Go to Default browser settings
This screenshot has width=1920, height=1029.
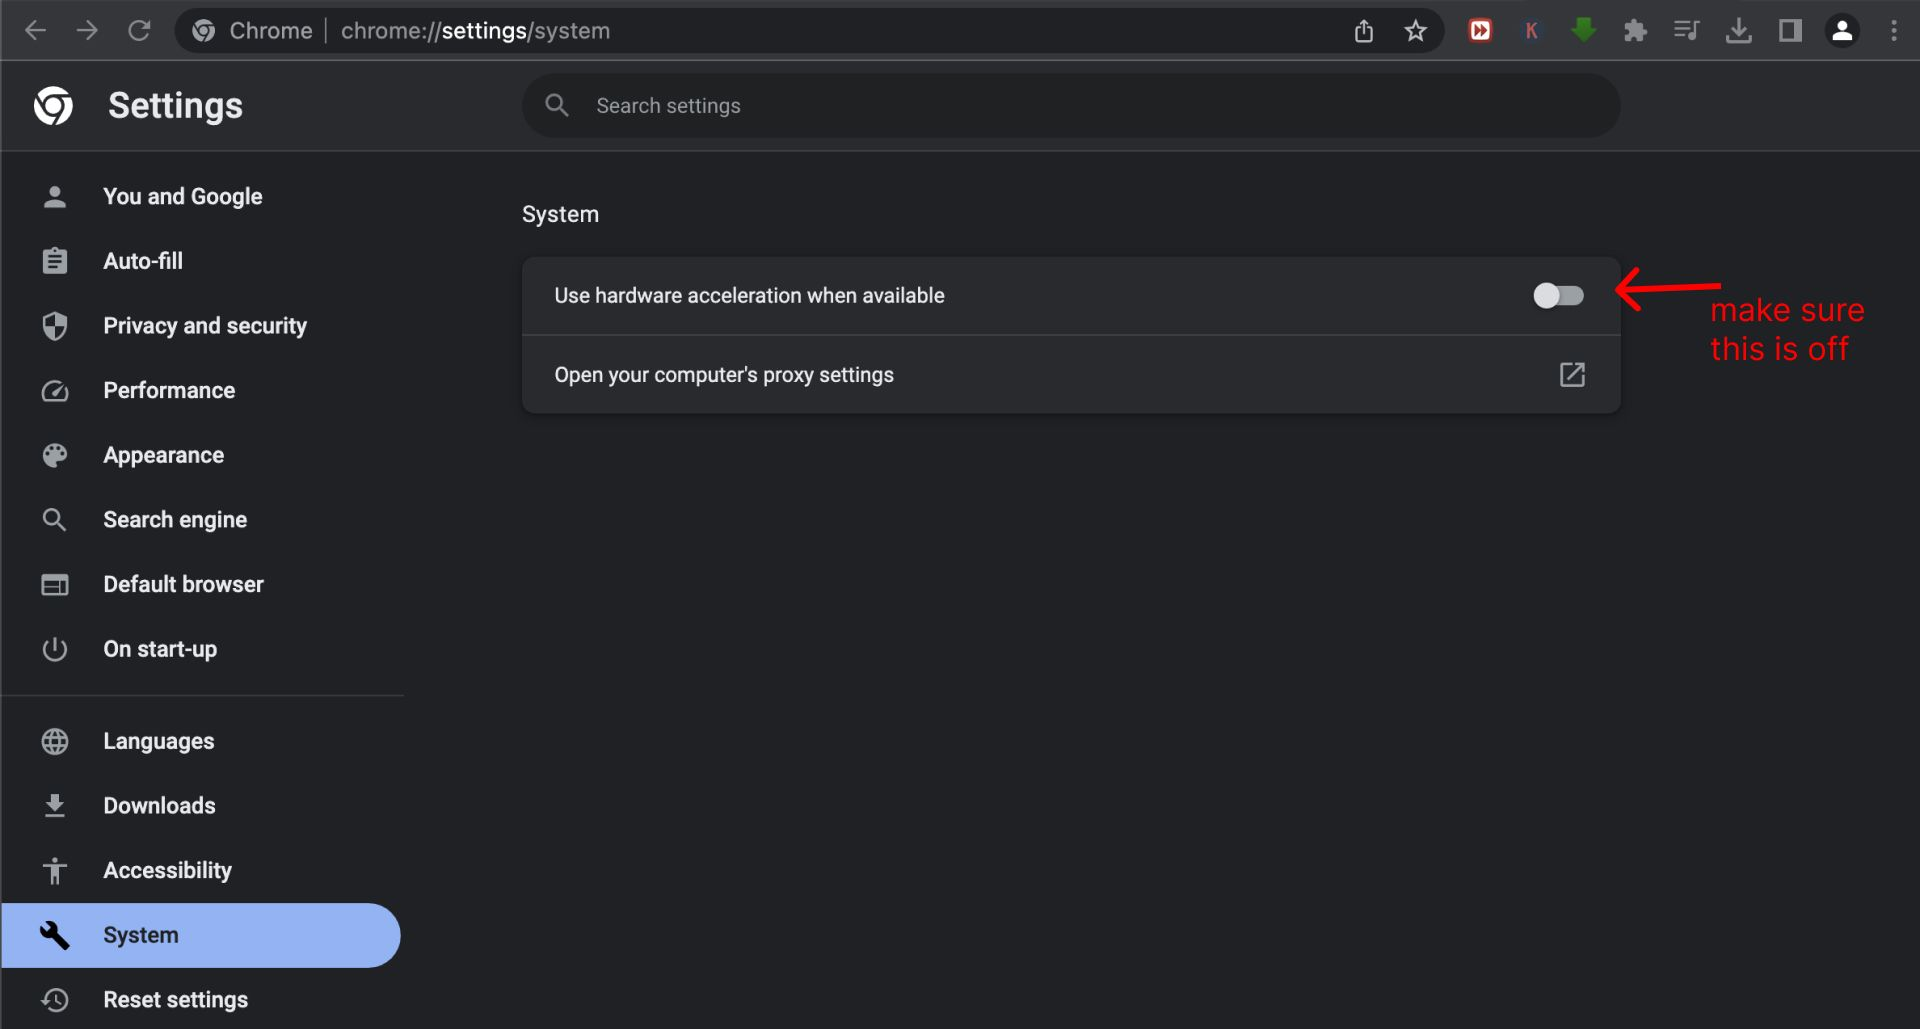point(183,583)
